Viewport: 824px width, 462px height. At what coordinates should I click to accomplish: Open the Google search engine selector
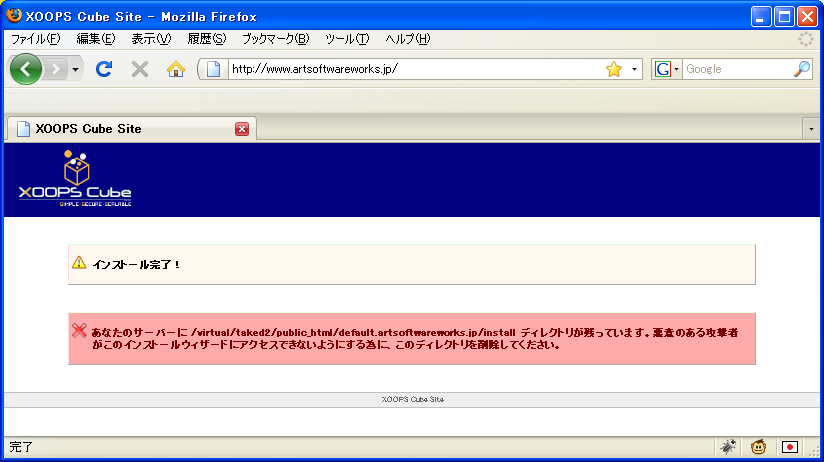667,69
